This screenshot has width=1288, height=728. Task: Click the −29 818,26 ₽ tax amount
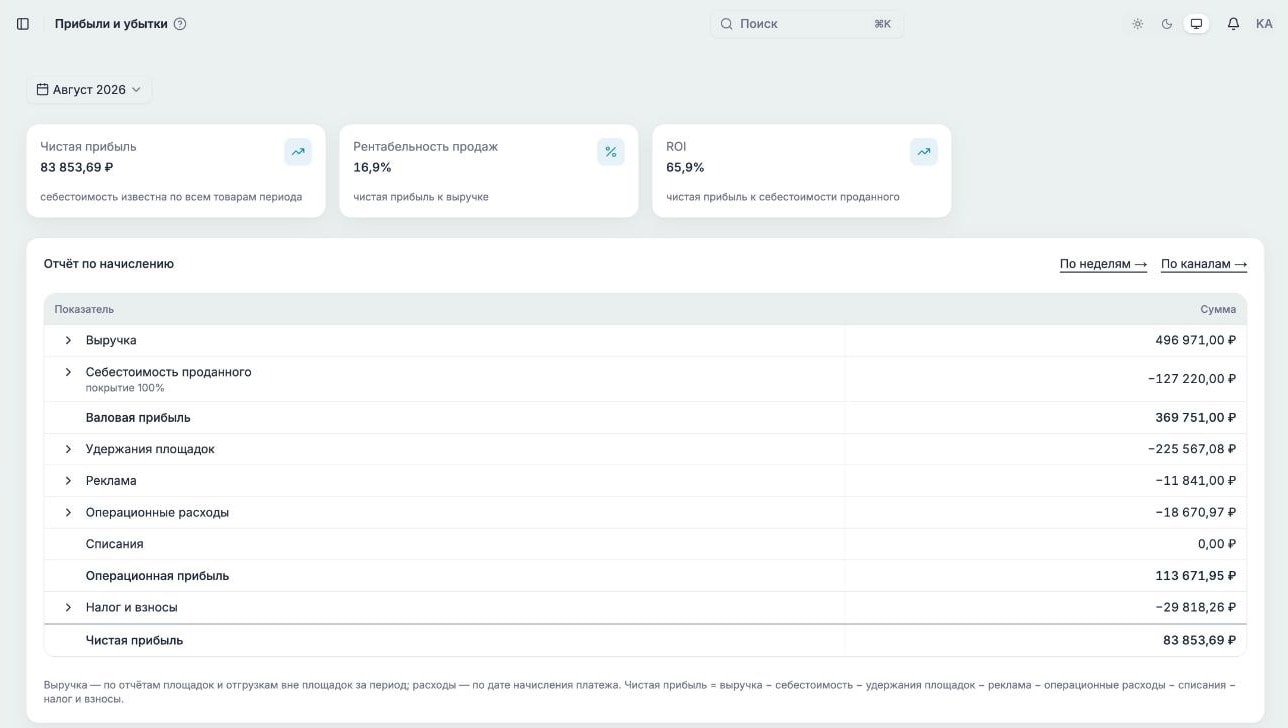point(1196,608)
